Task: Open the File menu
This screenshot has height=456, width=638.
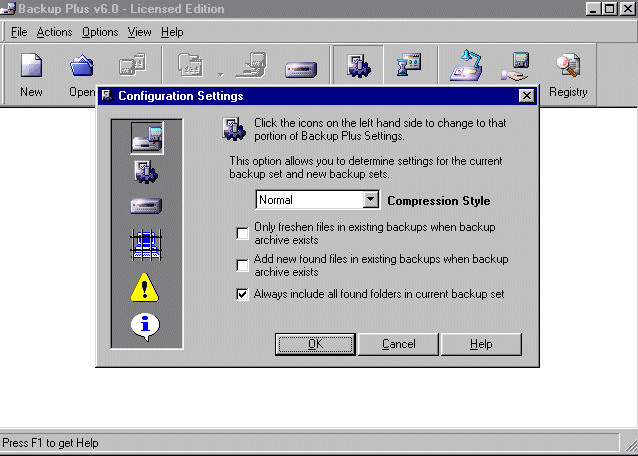Action: click(19, 32)
